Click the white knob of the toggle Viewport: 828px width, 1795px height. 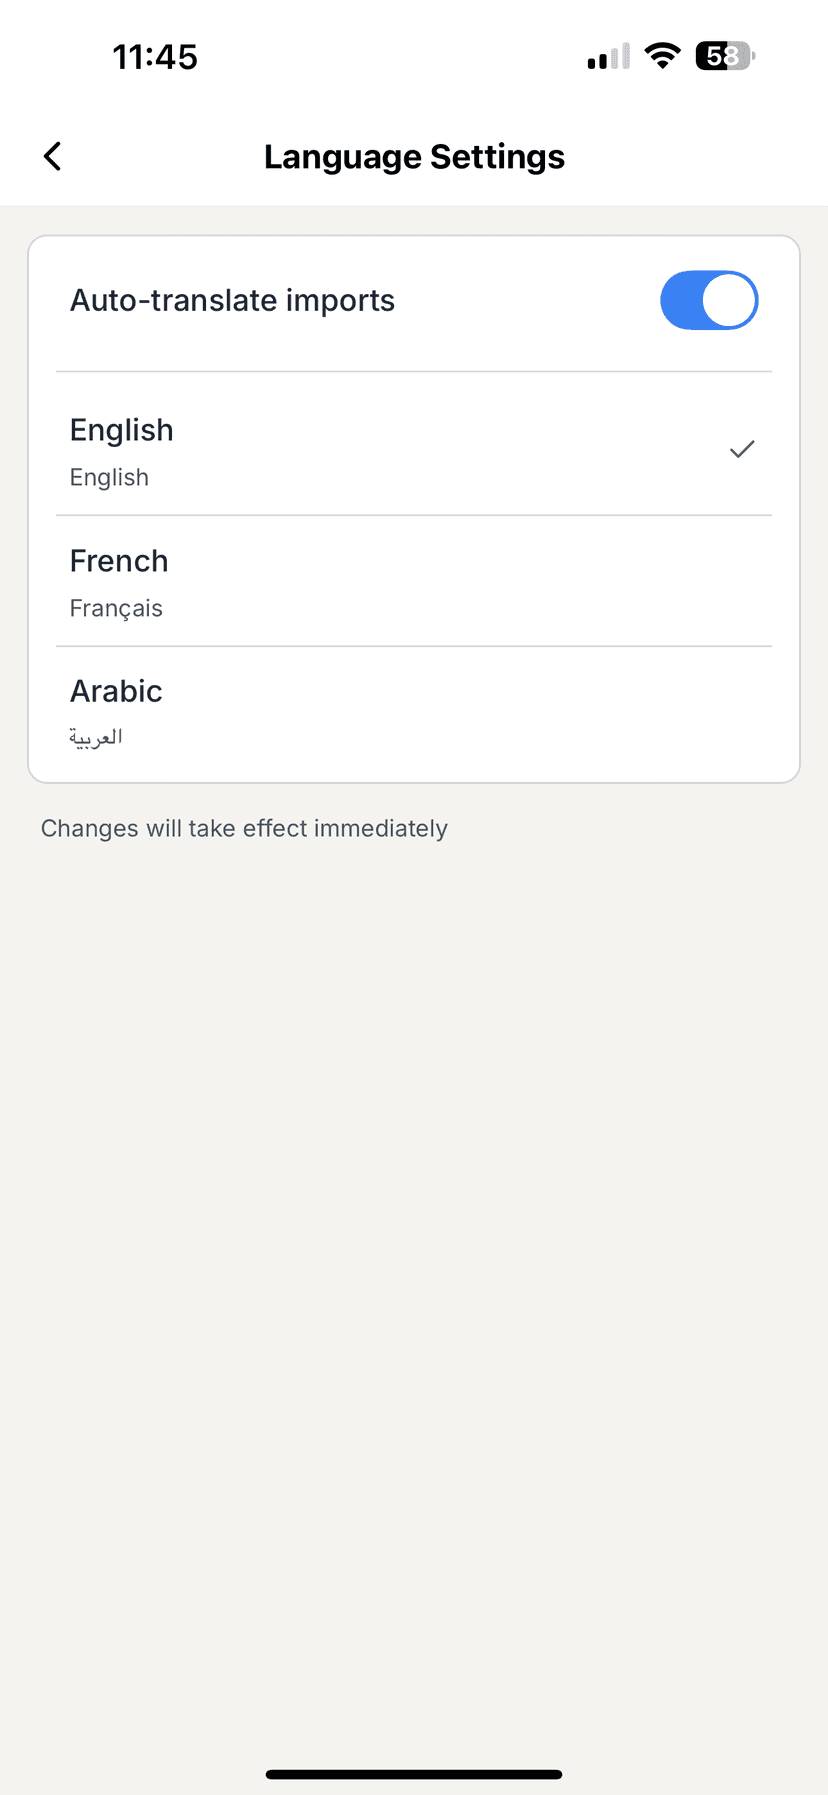click(x=729, y=300)
